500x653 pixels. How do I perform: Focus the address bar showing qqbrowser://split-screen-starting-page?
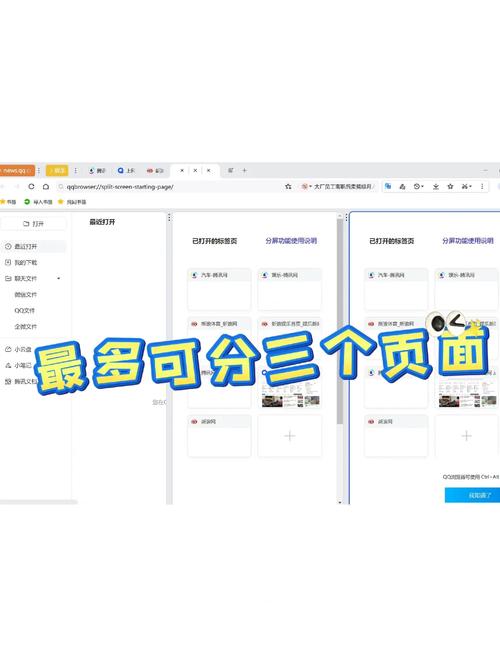pos(171,187)
